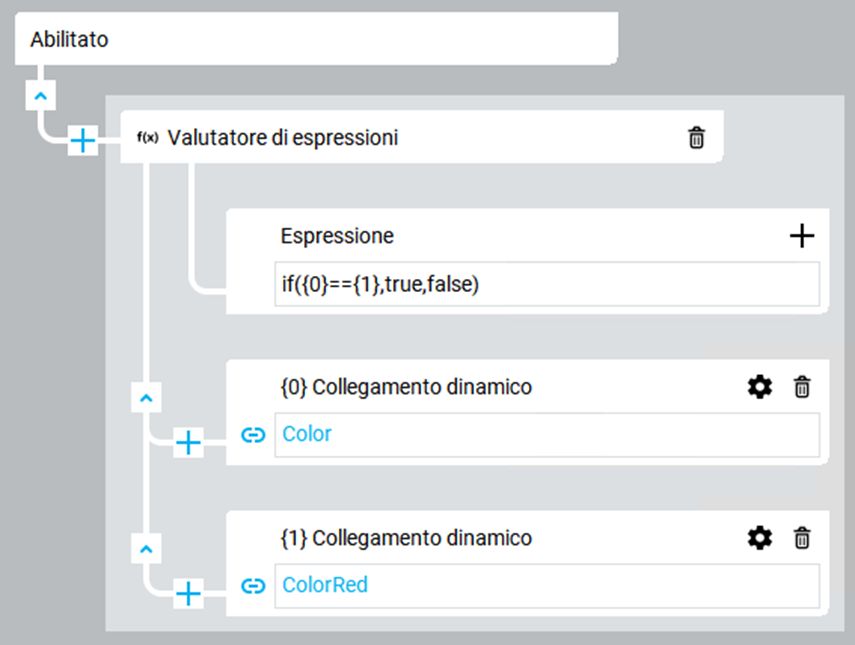Delete the {0} Collegamento dinamico entry
This screenshot has width=855, height=645.
(x=802, y=387)
